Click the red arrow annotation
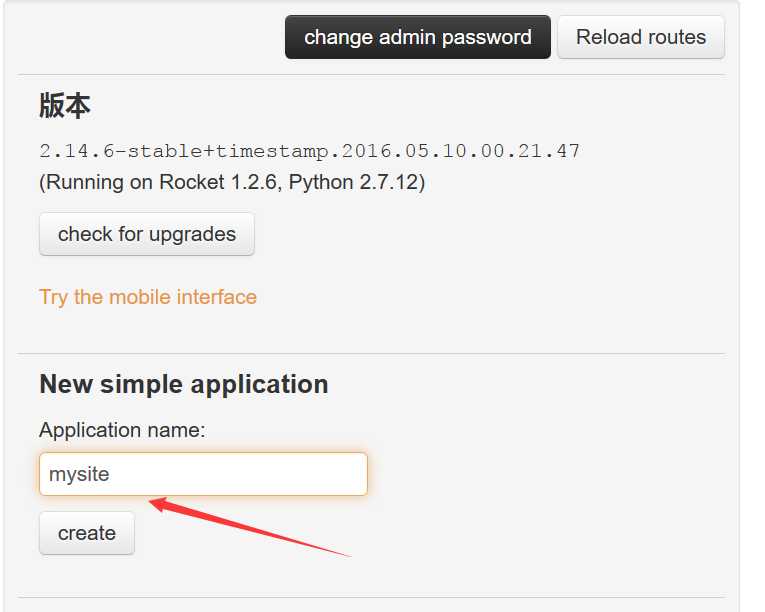 249,527
